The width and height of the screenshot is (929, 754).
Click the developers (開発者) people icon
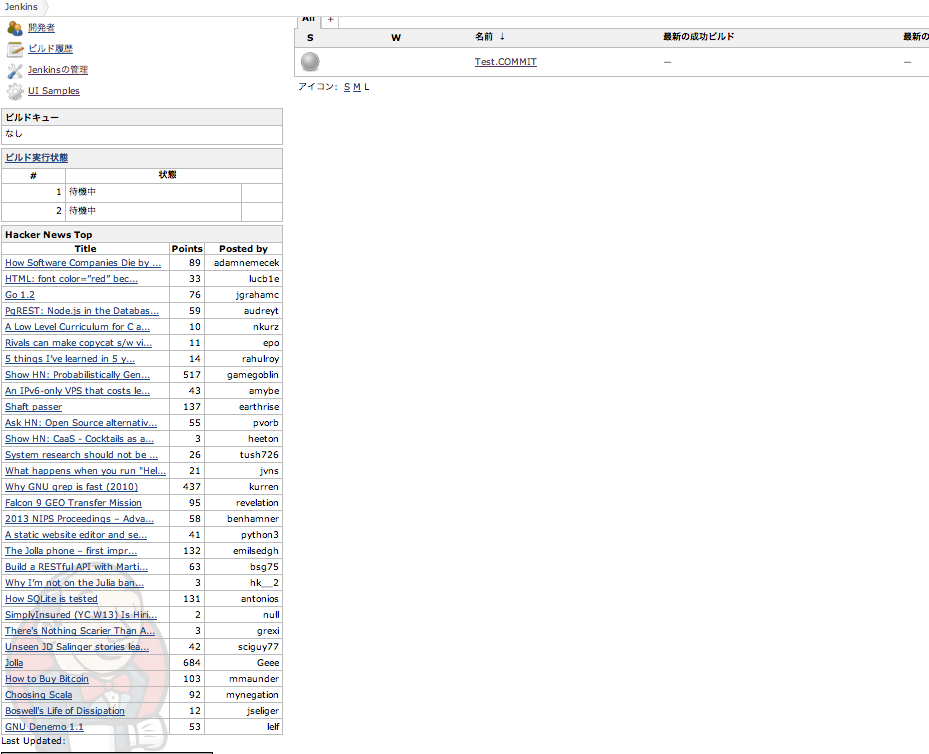pos(15,28)
